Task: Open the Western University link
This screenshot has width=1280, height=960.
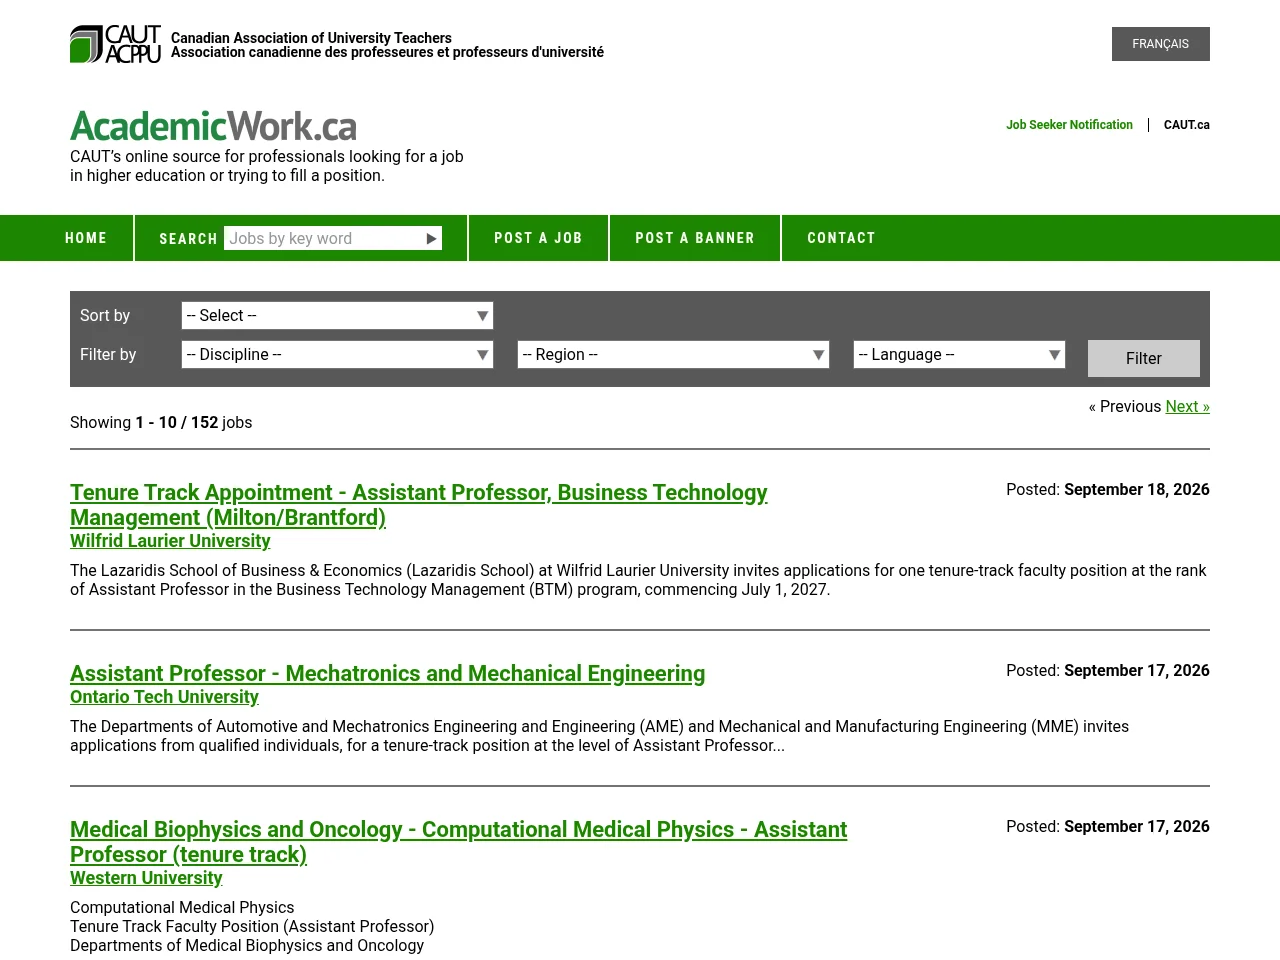Action: (x=146, y=878)
